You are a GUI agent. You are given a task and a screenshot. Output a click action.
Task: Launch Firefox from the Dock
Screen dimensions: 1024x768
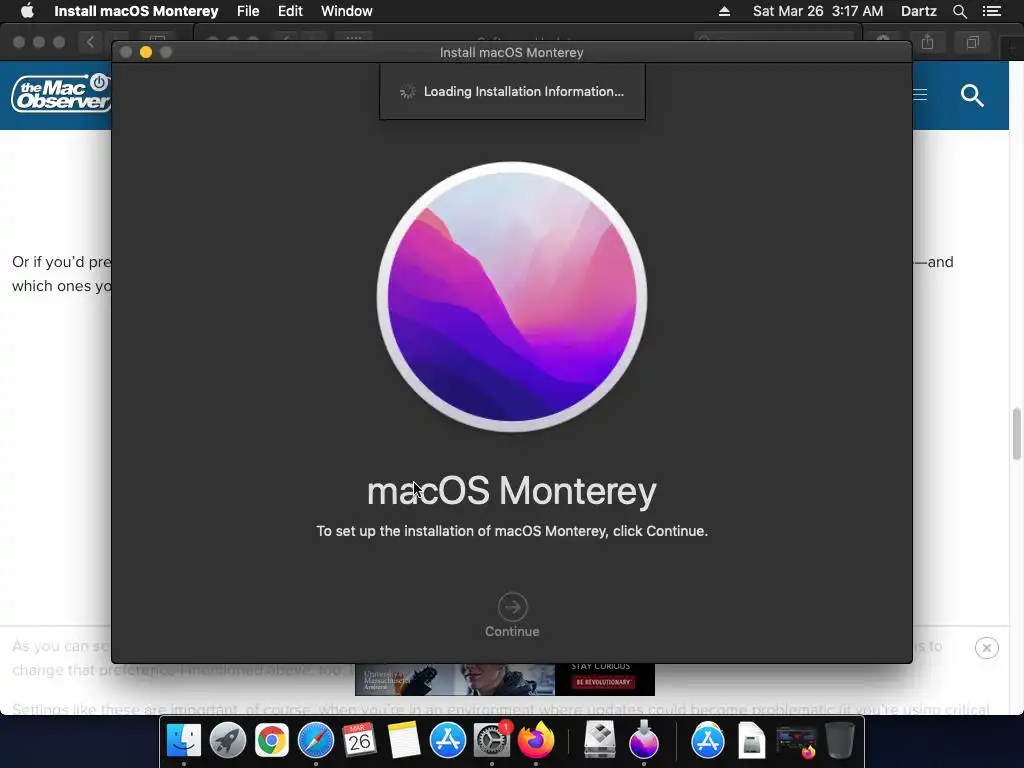[x=536, y=740]
